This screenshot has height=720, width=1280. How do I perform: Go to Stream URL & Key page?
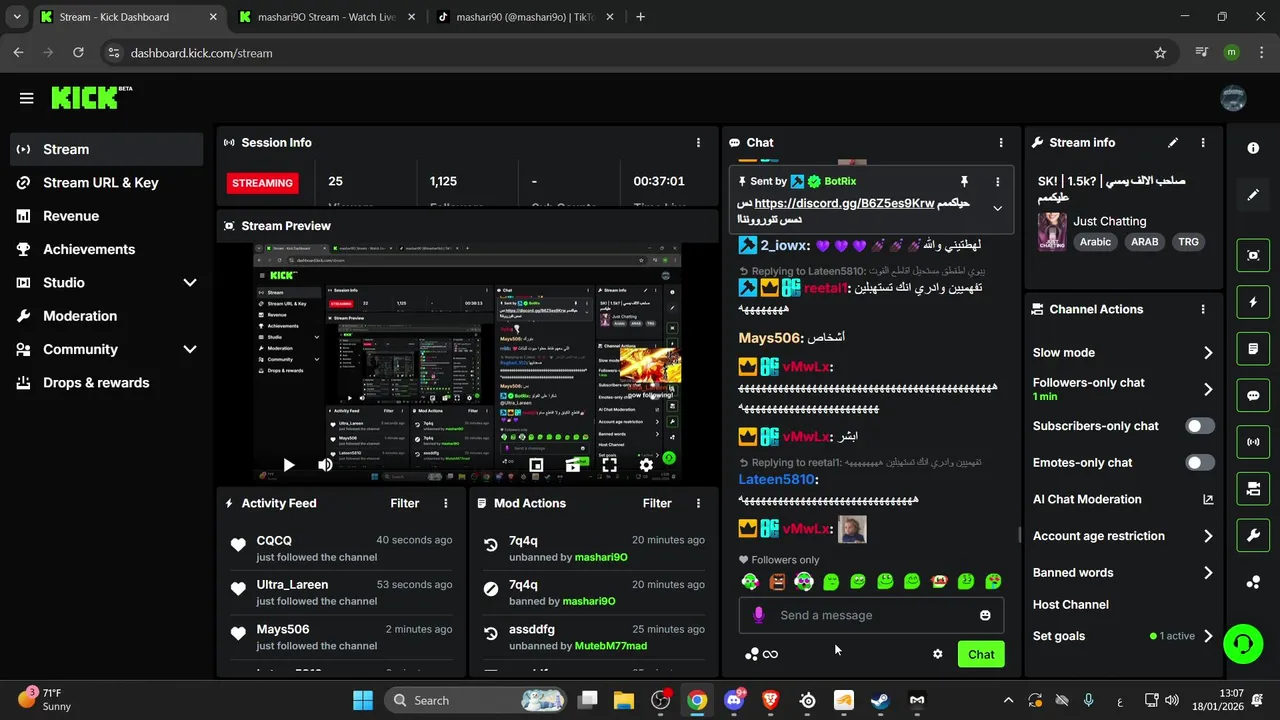(x=107, y=183)
